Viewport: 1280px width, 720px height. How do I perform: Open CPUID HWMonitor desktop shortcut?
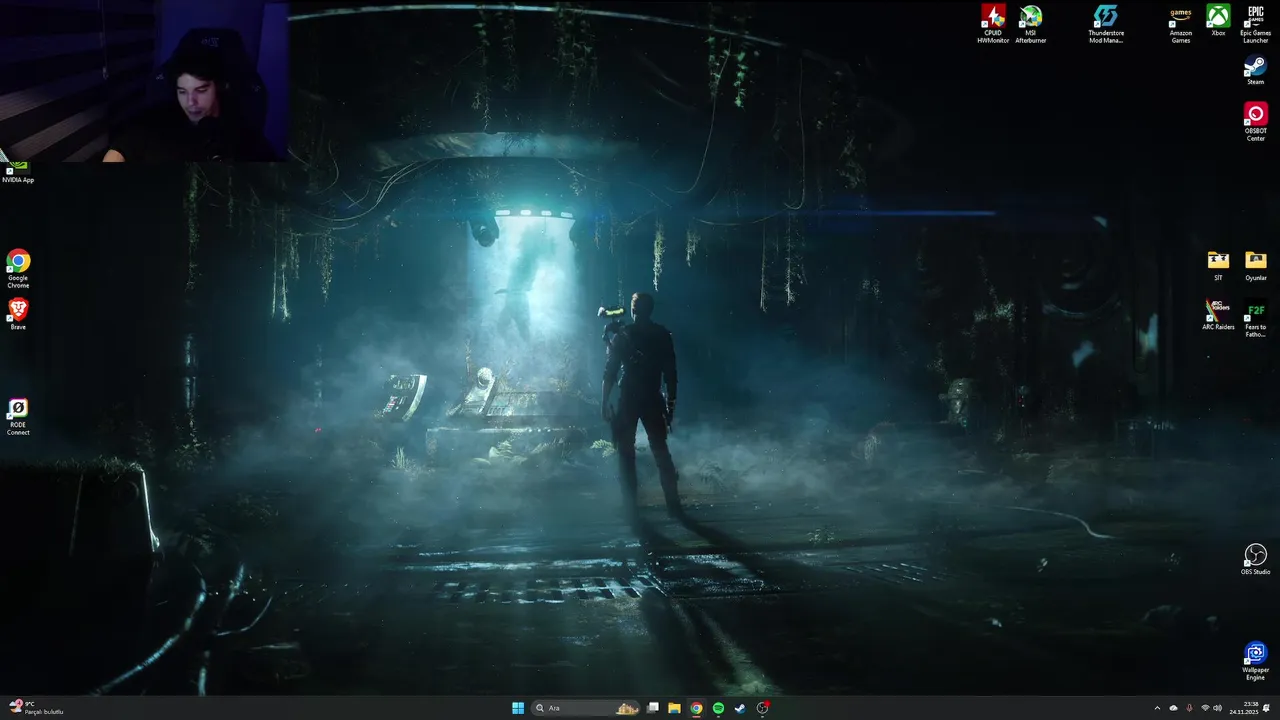click(x=993, y=24)
